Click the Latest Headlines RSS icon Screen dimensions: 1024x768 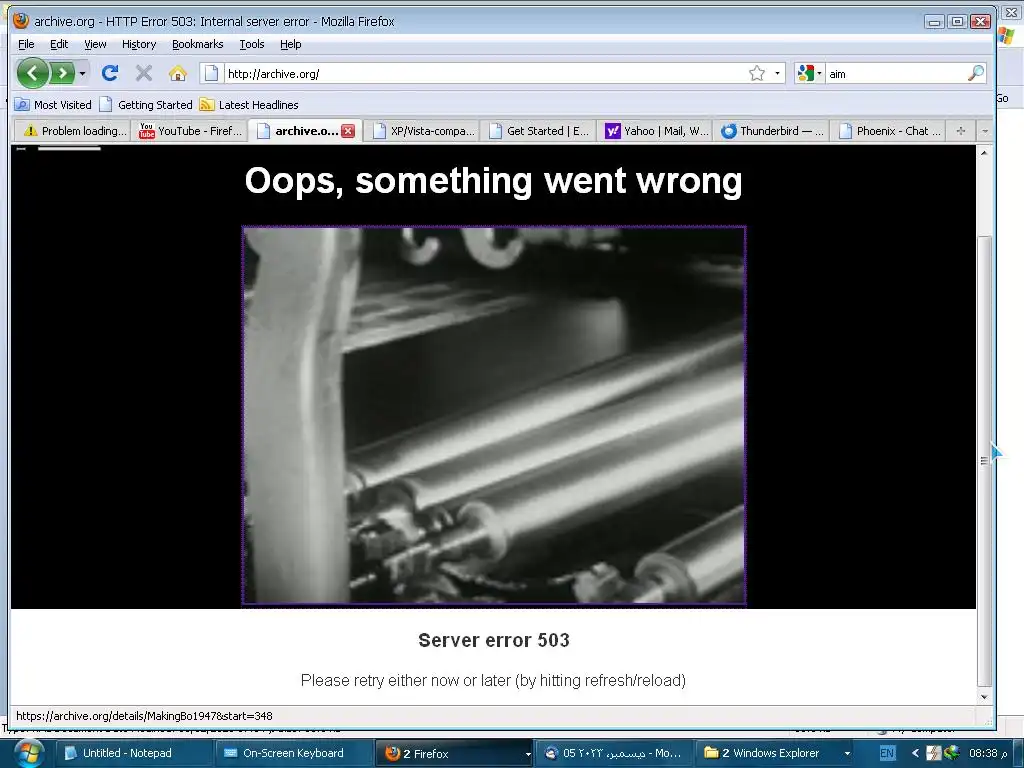point(207,104)
